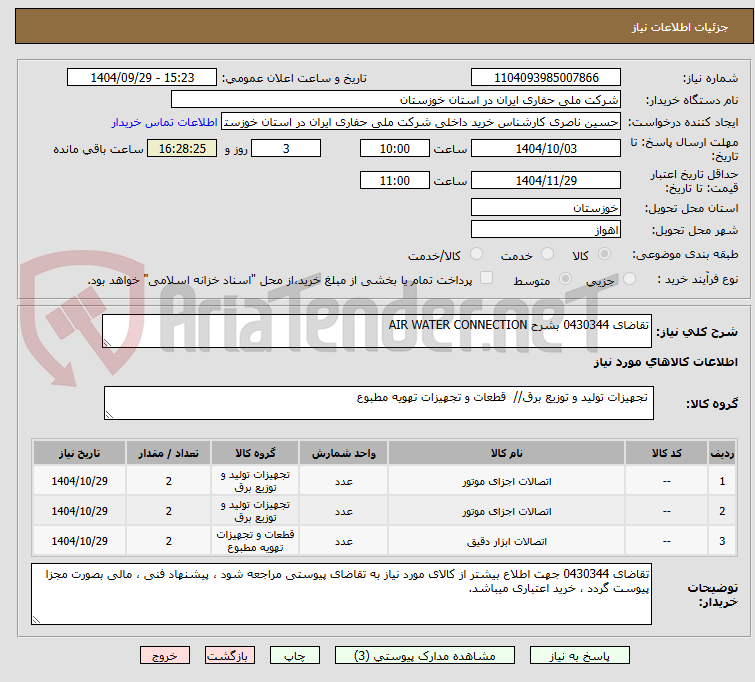Click the announcement date field 1404/09/29 - 15:23
The image size is (755, 682).
pyautogui.click(x=142, y=78)
